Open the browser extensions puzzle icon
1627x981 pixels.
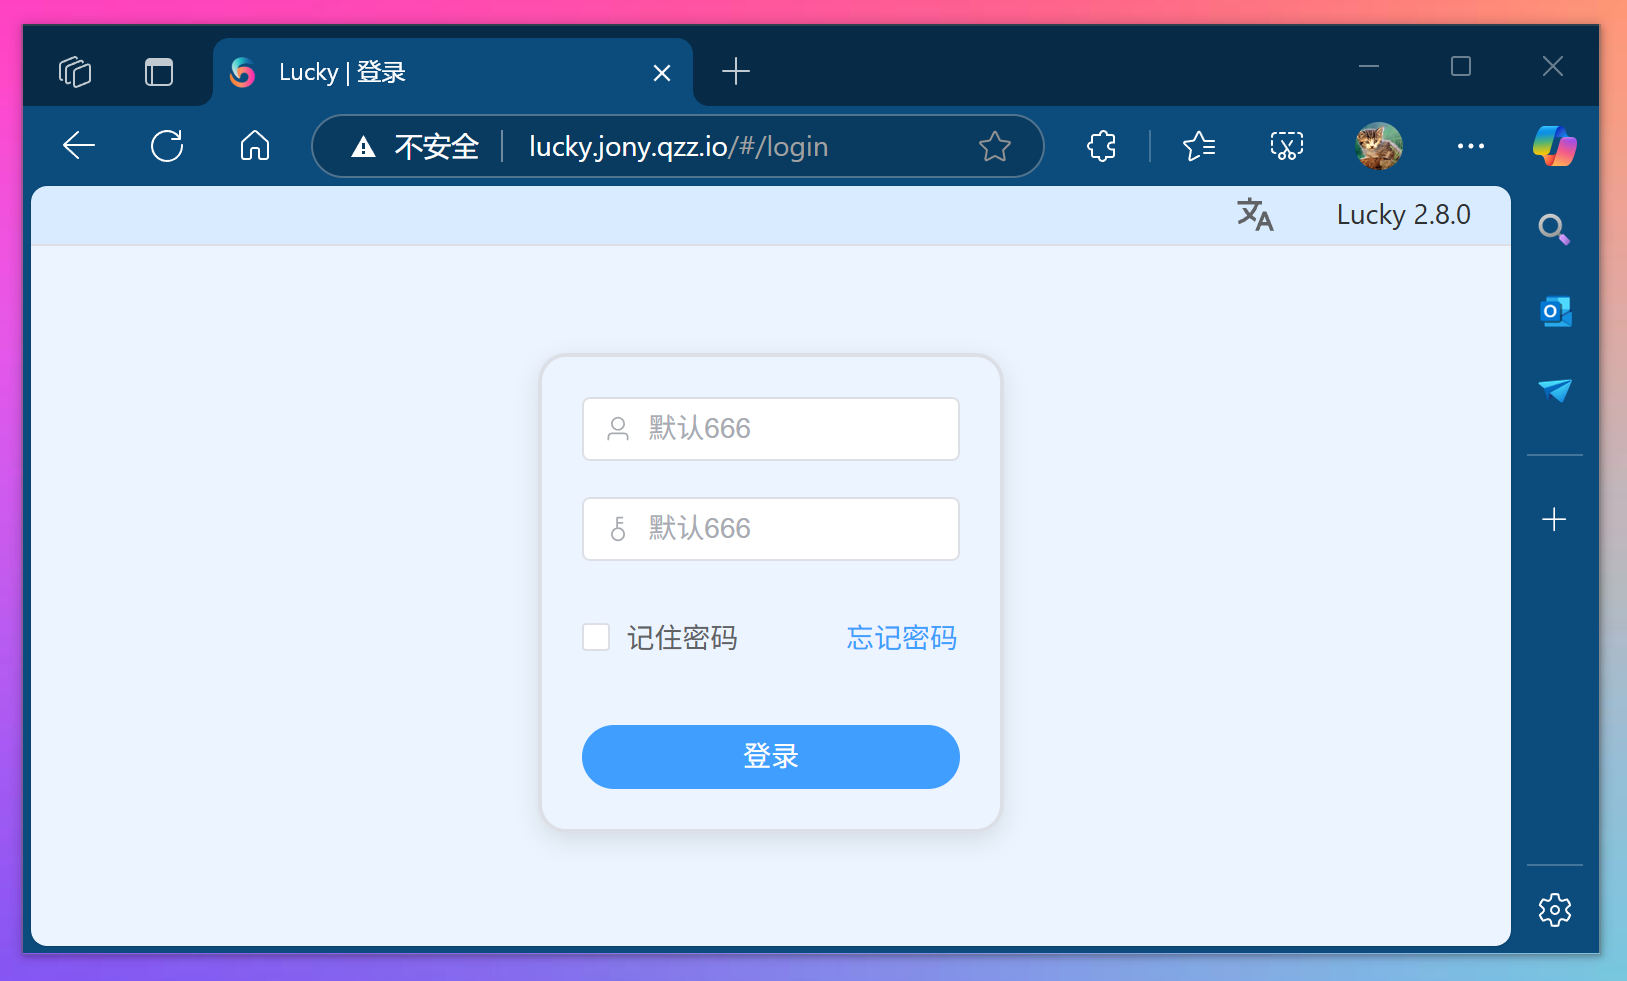pos(1100,146)
